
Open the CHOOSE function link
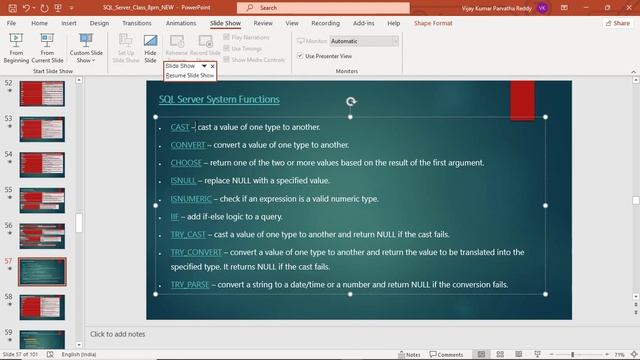186,163
